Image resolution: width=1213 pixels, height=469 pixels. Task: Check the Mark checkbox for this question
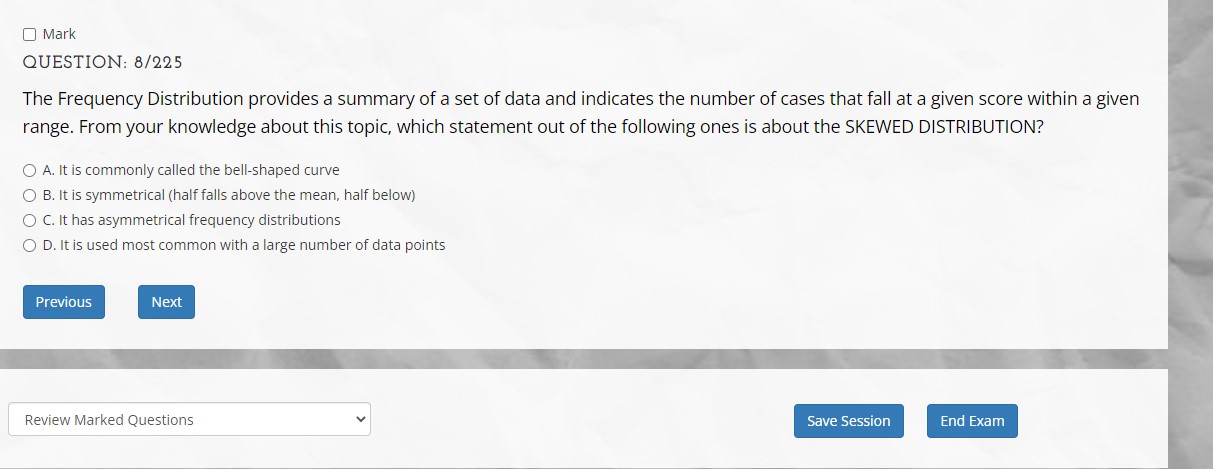(30, 34)
